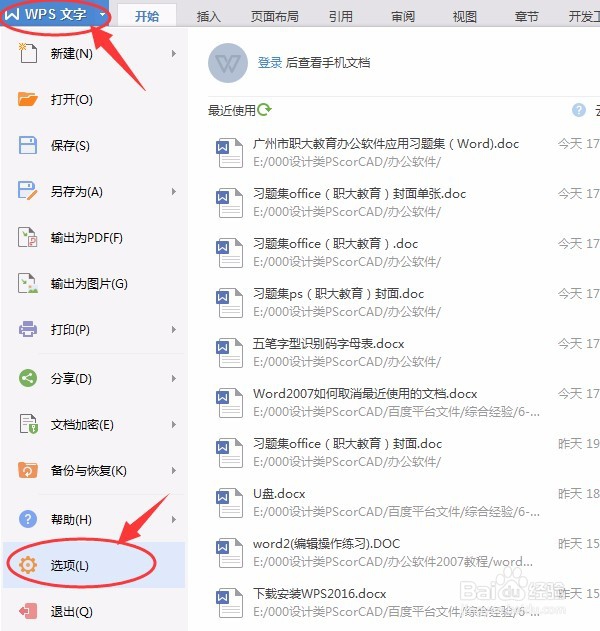Click the gear icon beside 选项(L)
Screen dimensions: 600x631
coord(28,565)
